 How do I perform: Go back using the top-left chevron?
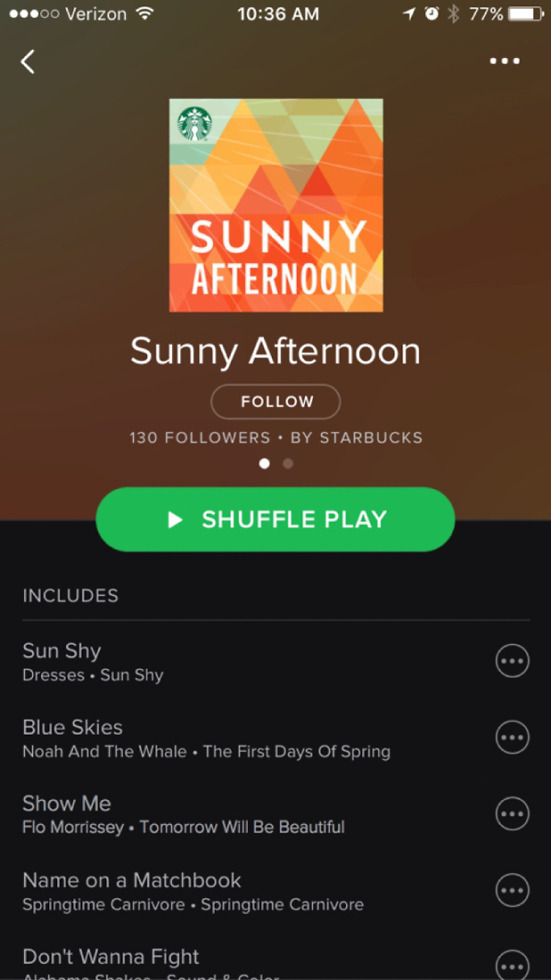27,61
